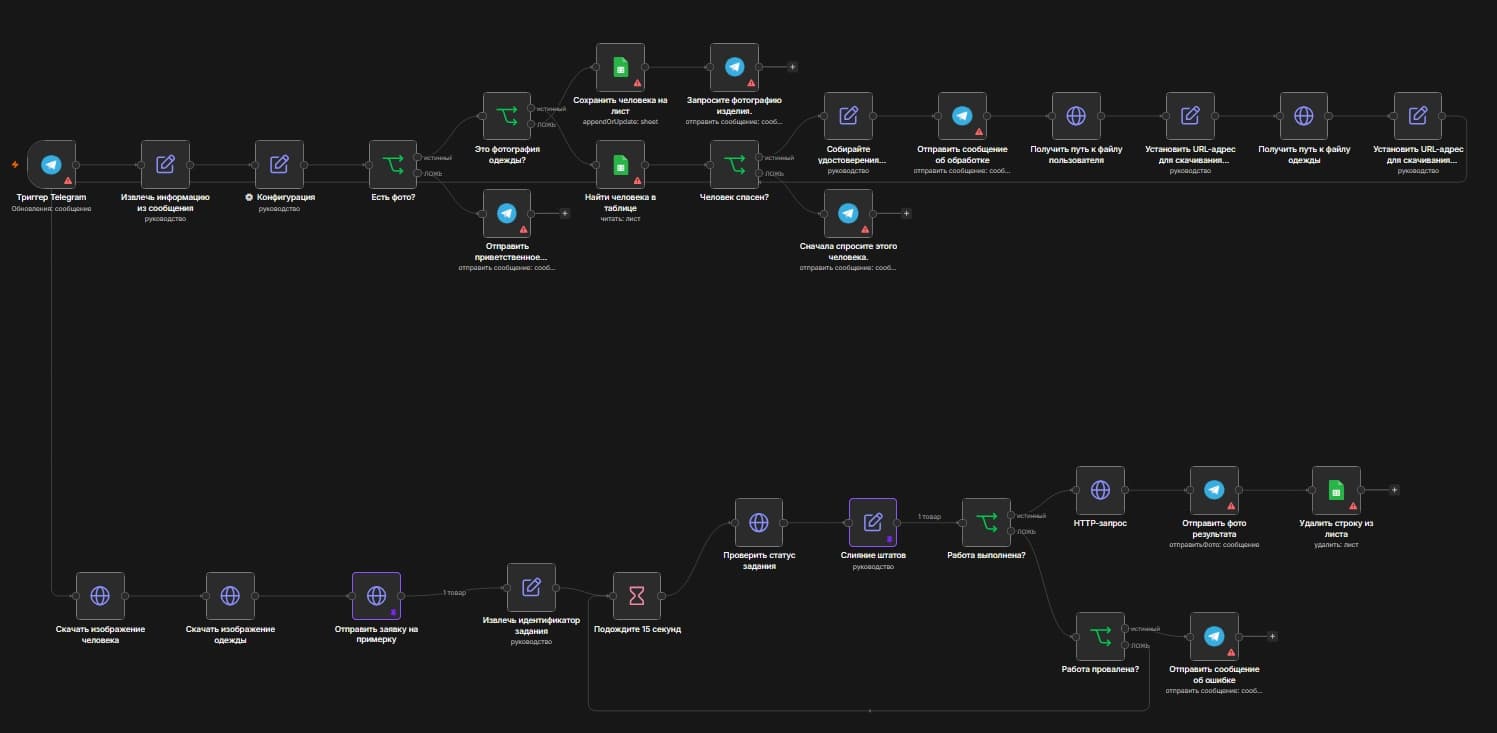Viewport: 1497px width, 733px height.
Task: Select the Триггер Telegram trigger node
Action: pyautogui.click(x=51, y=164)
